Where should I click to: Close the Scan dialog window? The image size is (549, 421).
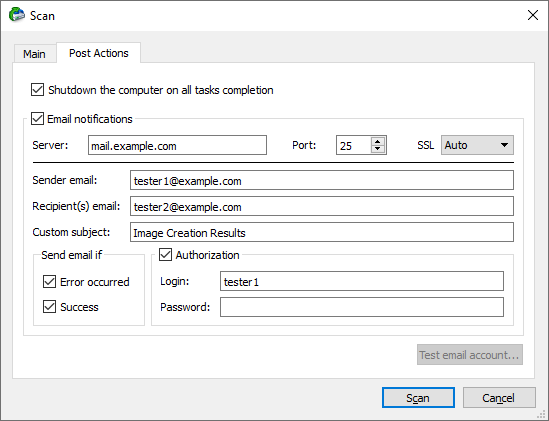click(533, 15)
